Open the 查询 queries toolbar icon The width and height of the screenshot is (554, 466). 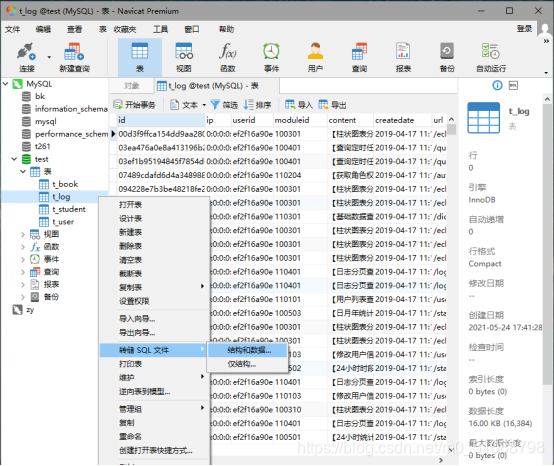[x=359, y=57]
